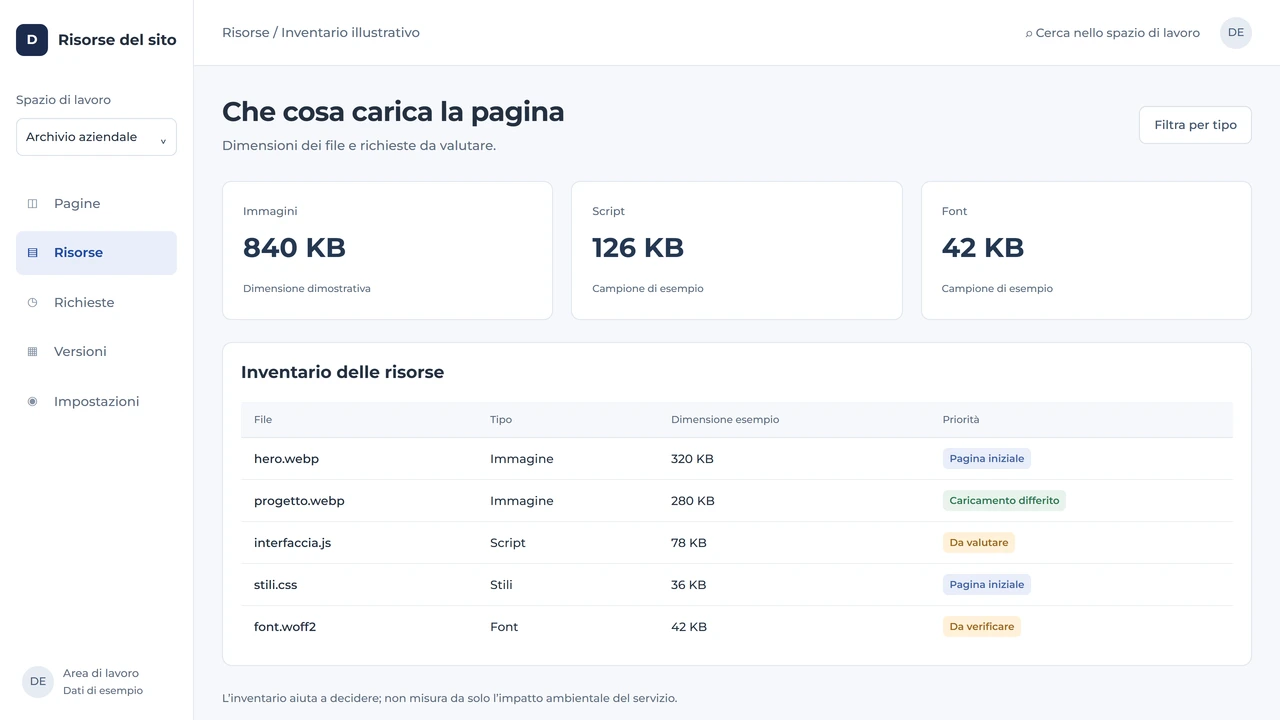Open the Immagini 840 KB card
Viewport: 1280px width, 720px height.
pos(387,250)
